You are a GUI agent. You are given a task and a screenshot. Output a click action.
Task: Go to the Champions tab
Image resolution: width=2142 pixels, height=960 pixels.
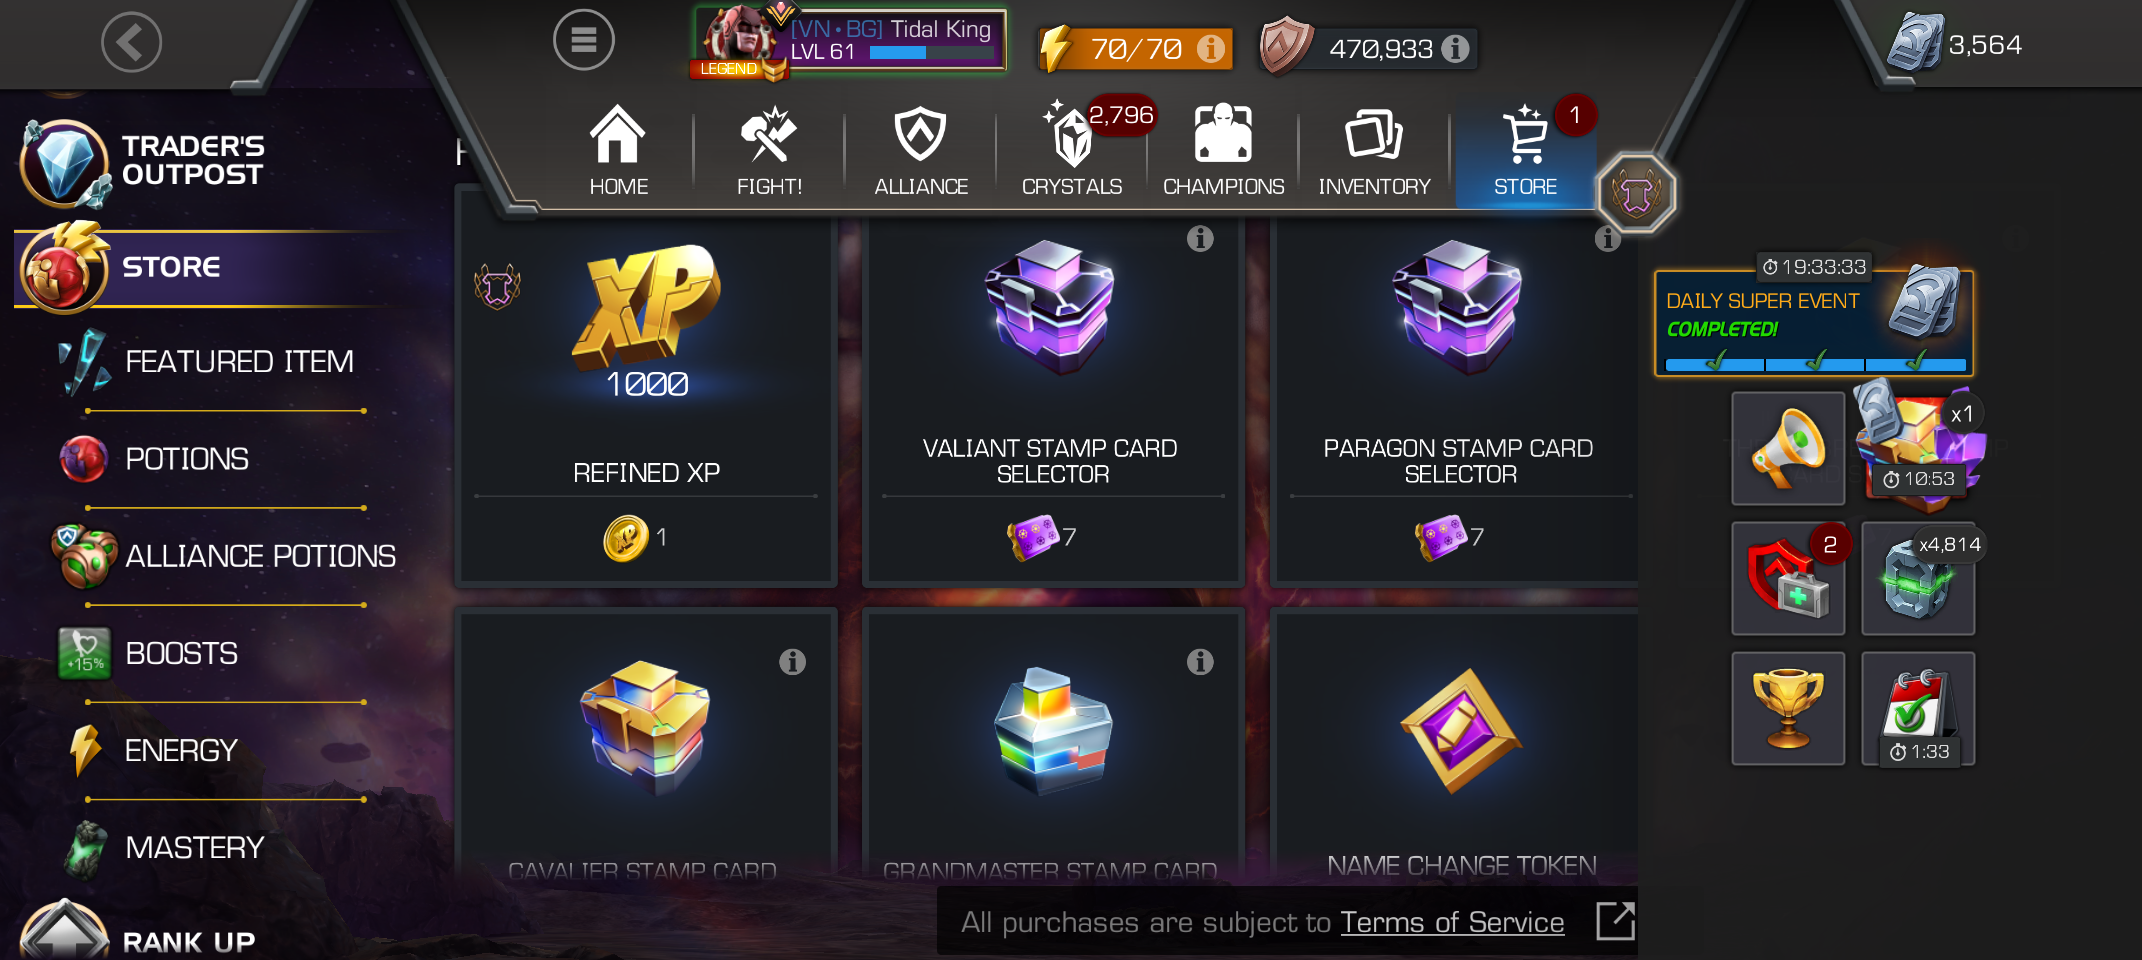pos(1223,150)
